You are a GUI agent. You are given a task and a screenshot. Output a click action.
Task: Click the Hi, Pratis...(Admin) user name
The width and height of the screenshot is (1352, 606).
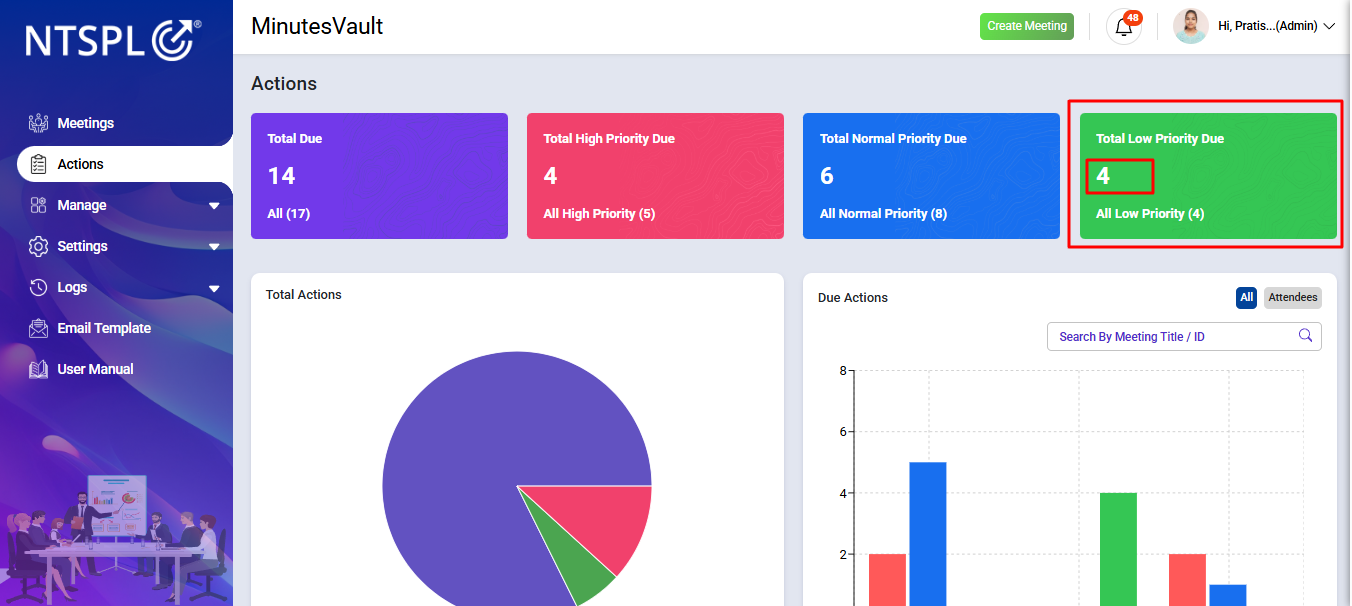pyautogui.click(x=1267, y=26)
